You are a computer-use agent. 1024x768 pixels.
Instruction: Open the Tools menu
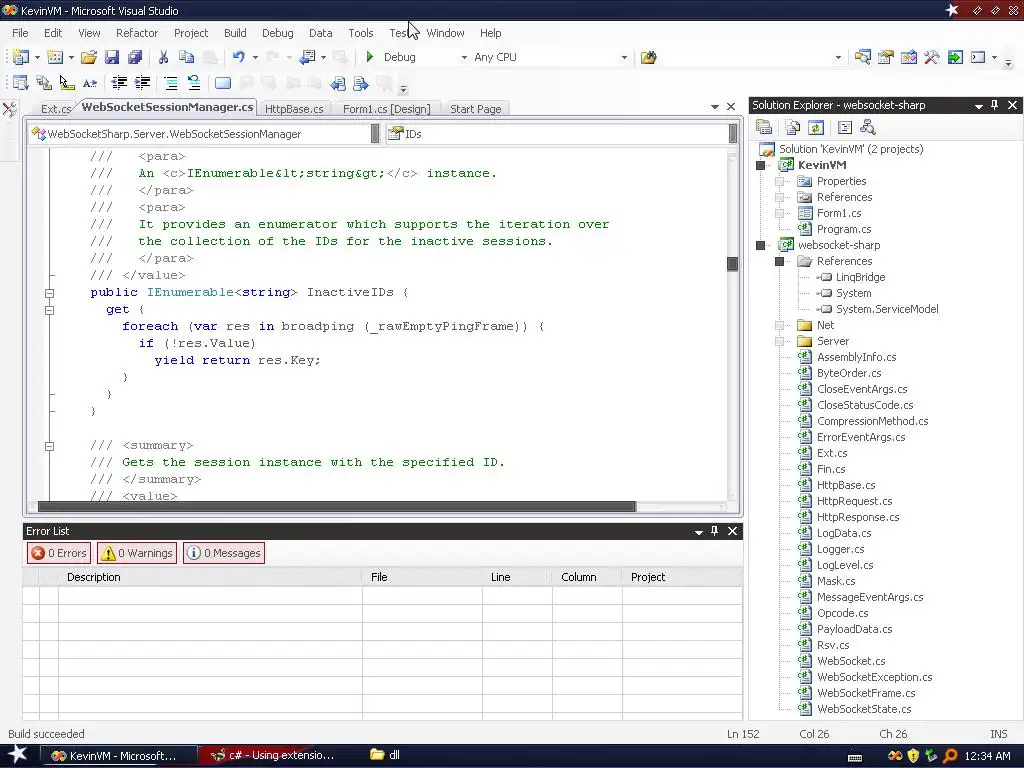[x=360, y=33]
